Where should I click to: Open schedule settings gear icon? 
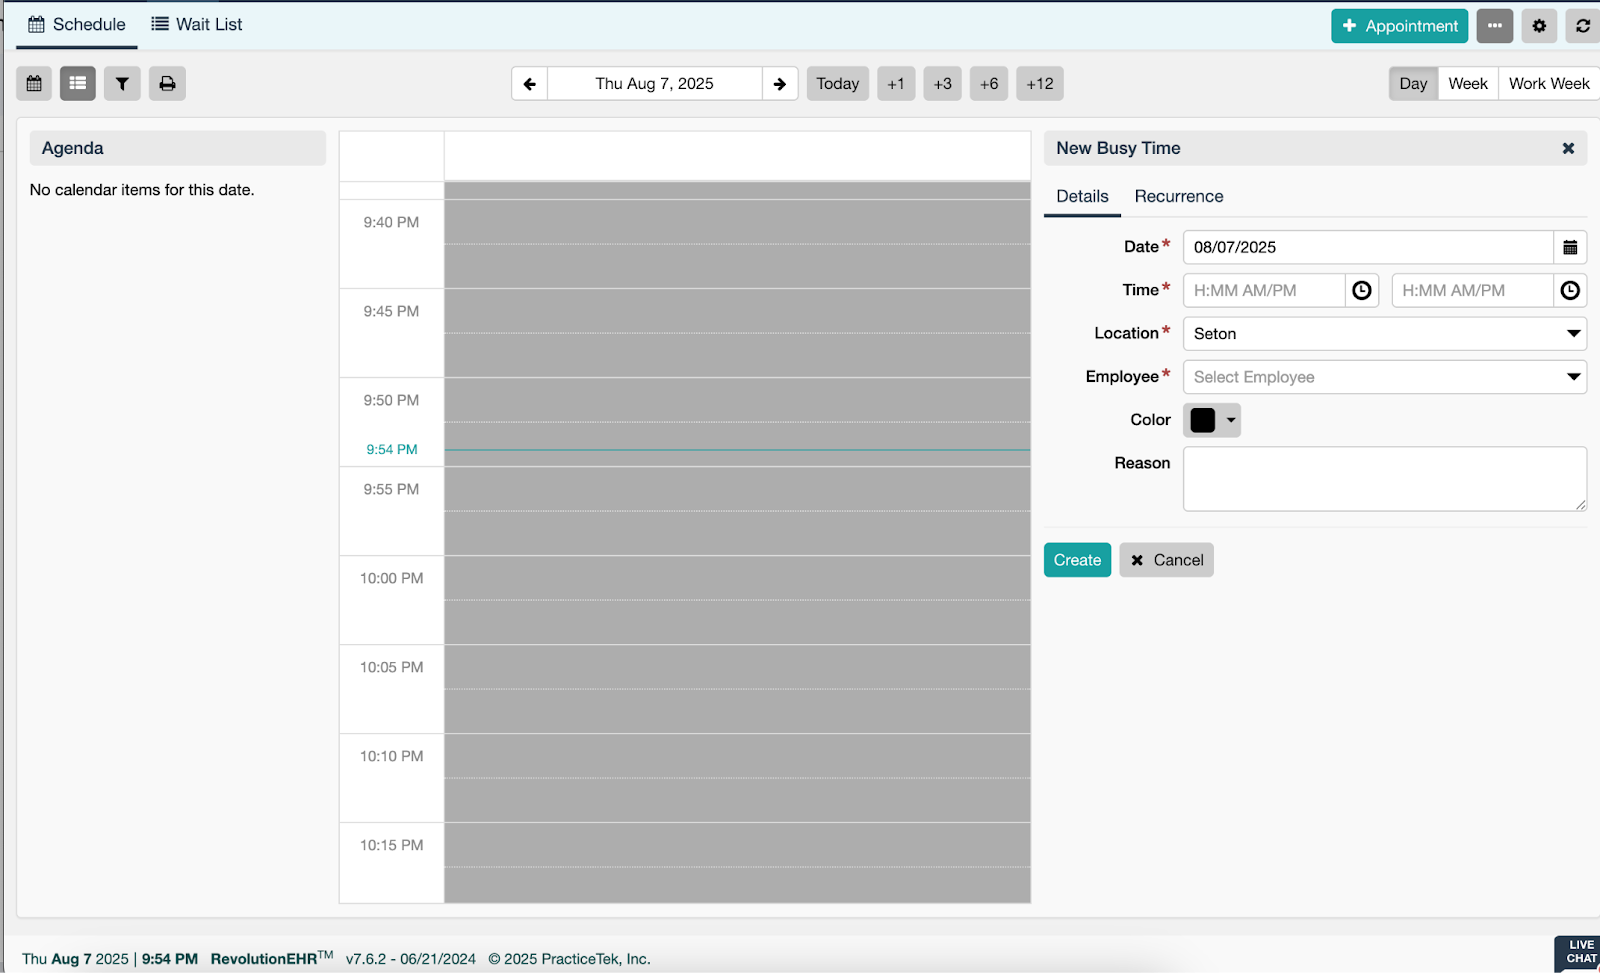tap(1539, 26)
